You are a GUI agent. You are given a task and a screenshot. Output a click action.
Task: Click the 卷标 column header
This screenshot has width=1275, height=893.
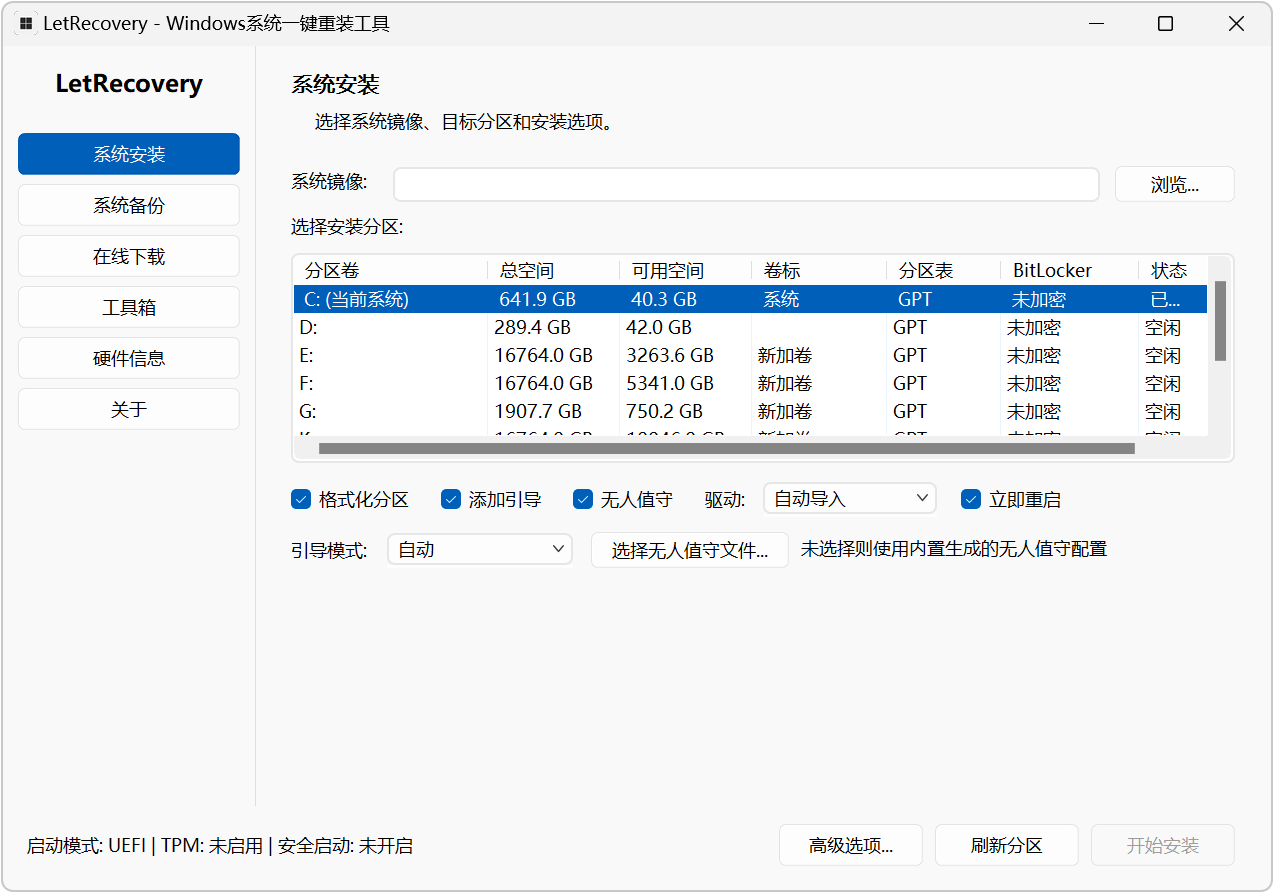tap(819, 271)
